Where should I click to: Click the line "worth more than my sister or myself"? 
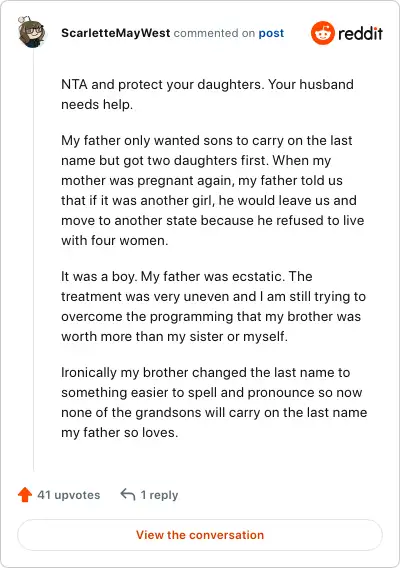174,337
